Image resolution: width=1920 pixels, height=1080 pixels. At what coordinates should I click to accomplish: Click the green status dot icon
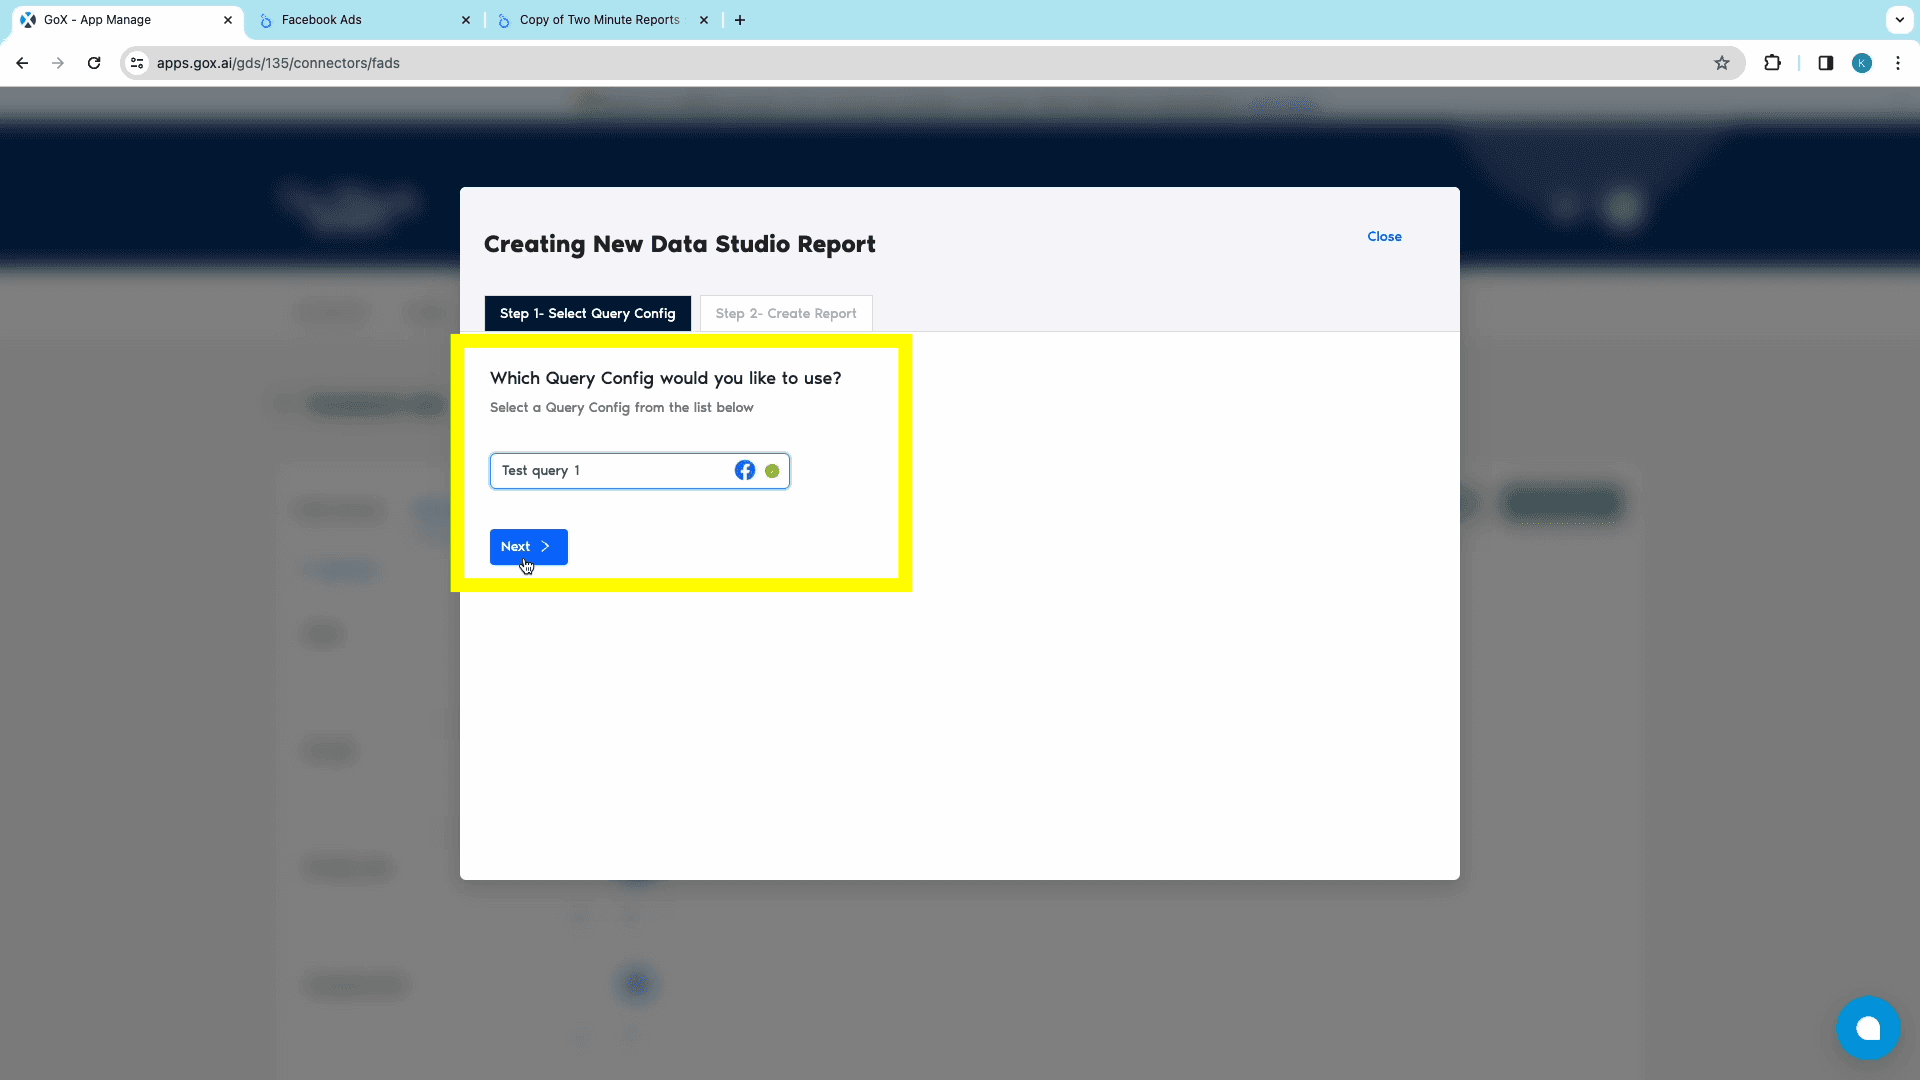pos(772,471)
